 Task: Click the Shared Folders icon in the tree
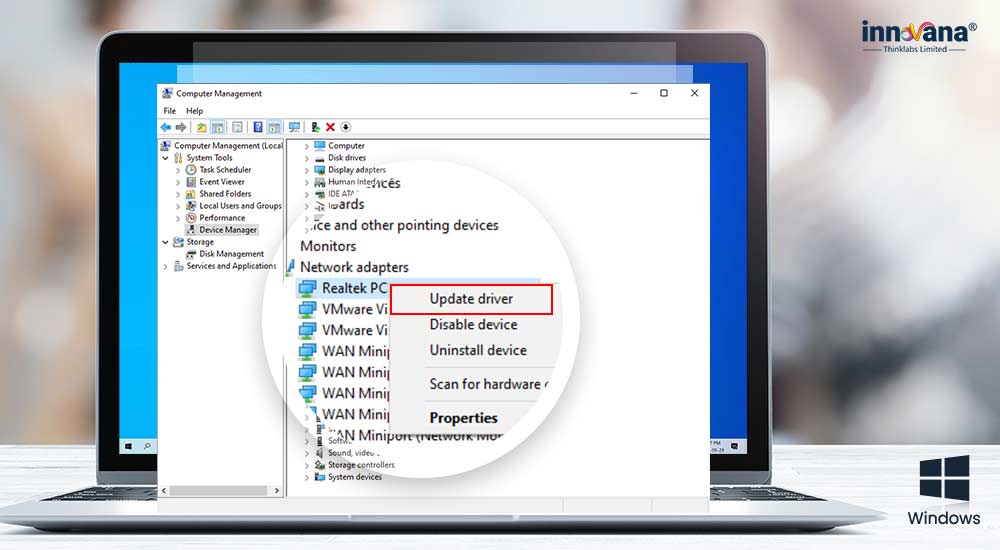pyautogui.click(x=191, y=194)
